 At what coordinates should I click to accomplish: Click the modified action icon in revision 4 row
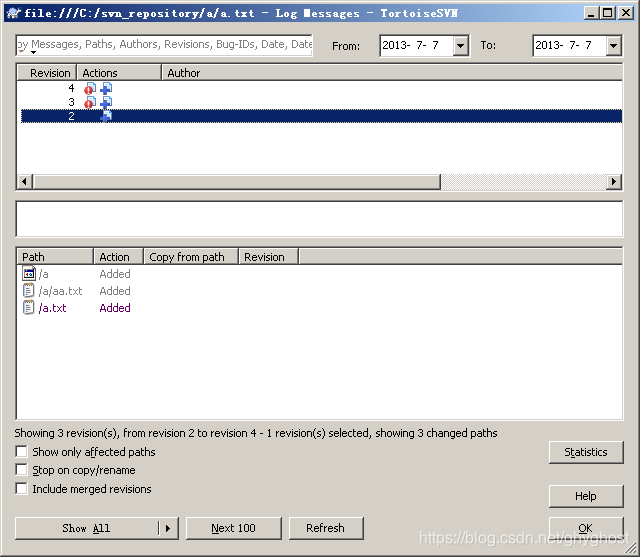[90, 89]
